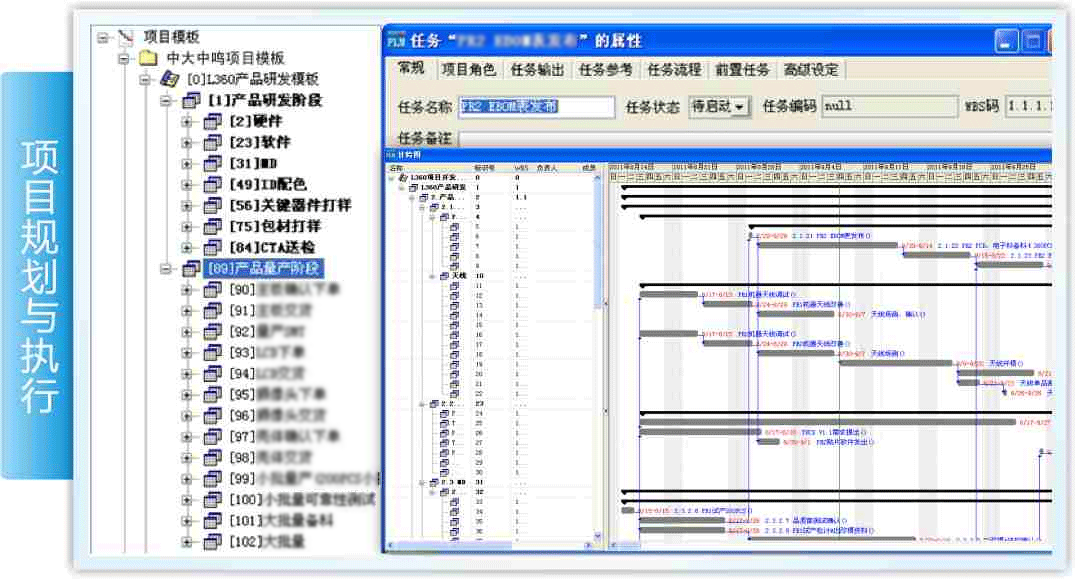Screen dimensions: 1075x579
Task: Open the 前置任务 tab
Action: pos(742,69)
